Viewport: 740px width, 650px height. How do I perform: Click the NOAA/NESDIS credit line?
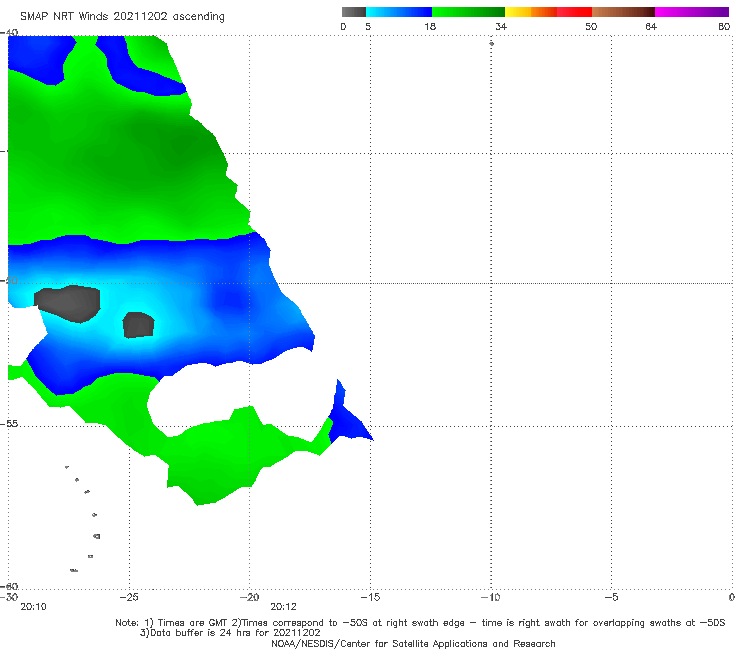point(413,643)
